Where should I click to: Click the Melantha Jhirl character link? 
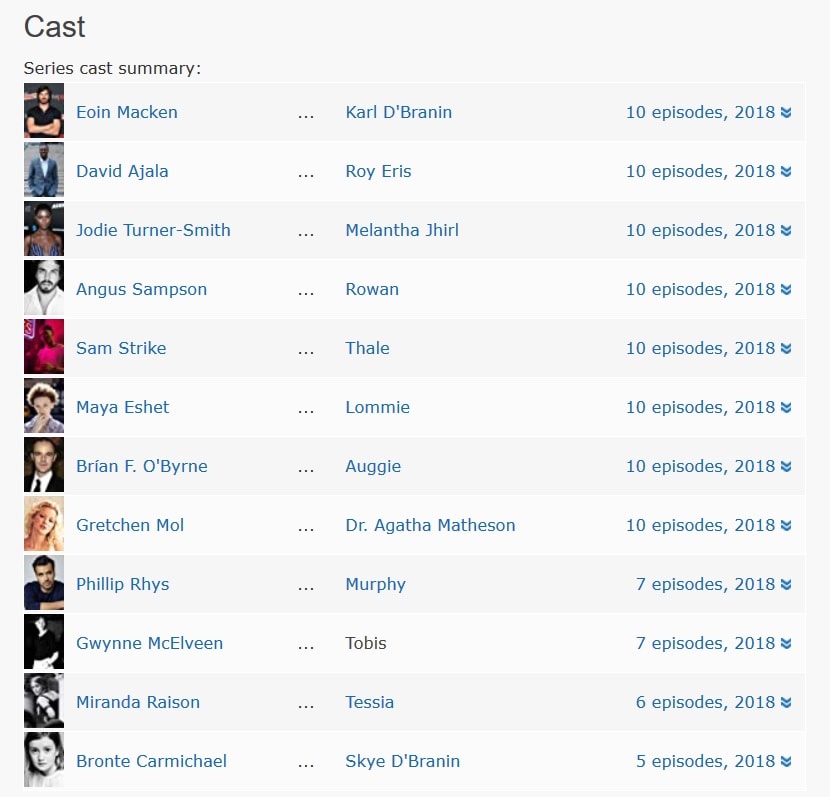[402, 230]
